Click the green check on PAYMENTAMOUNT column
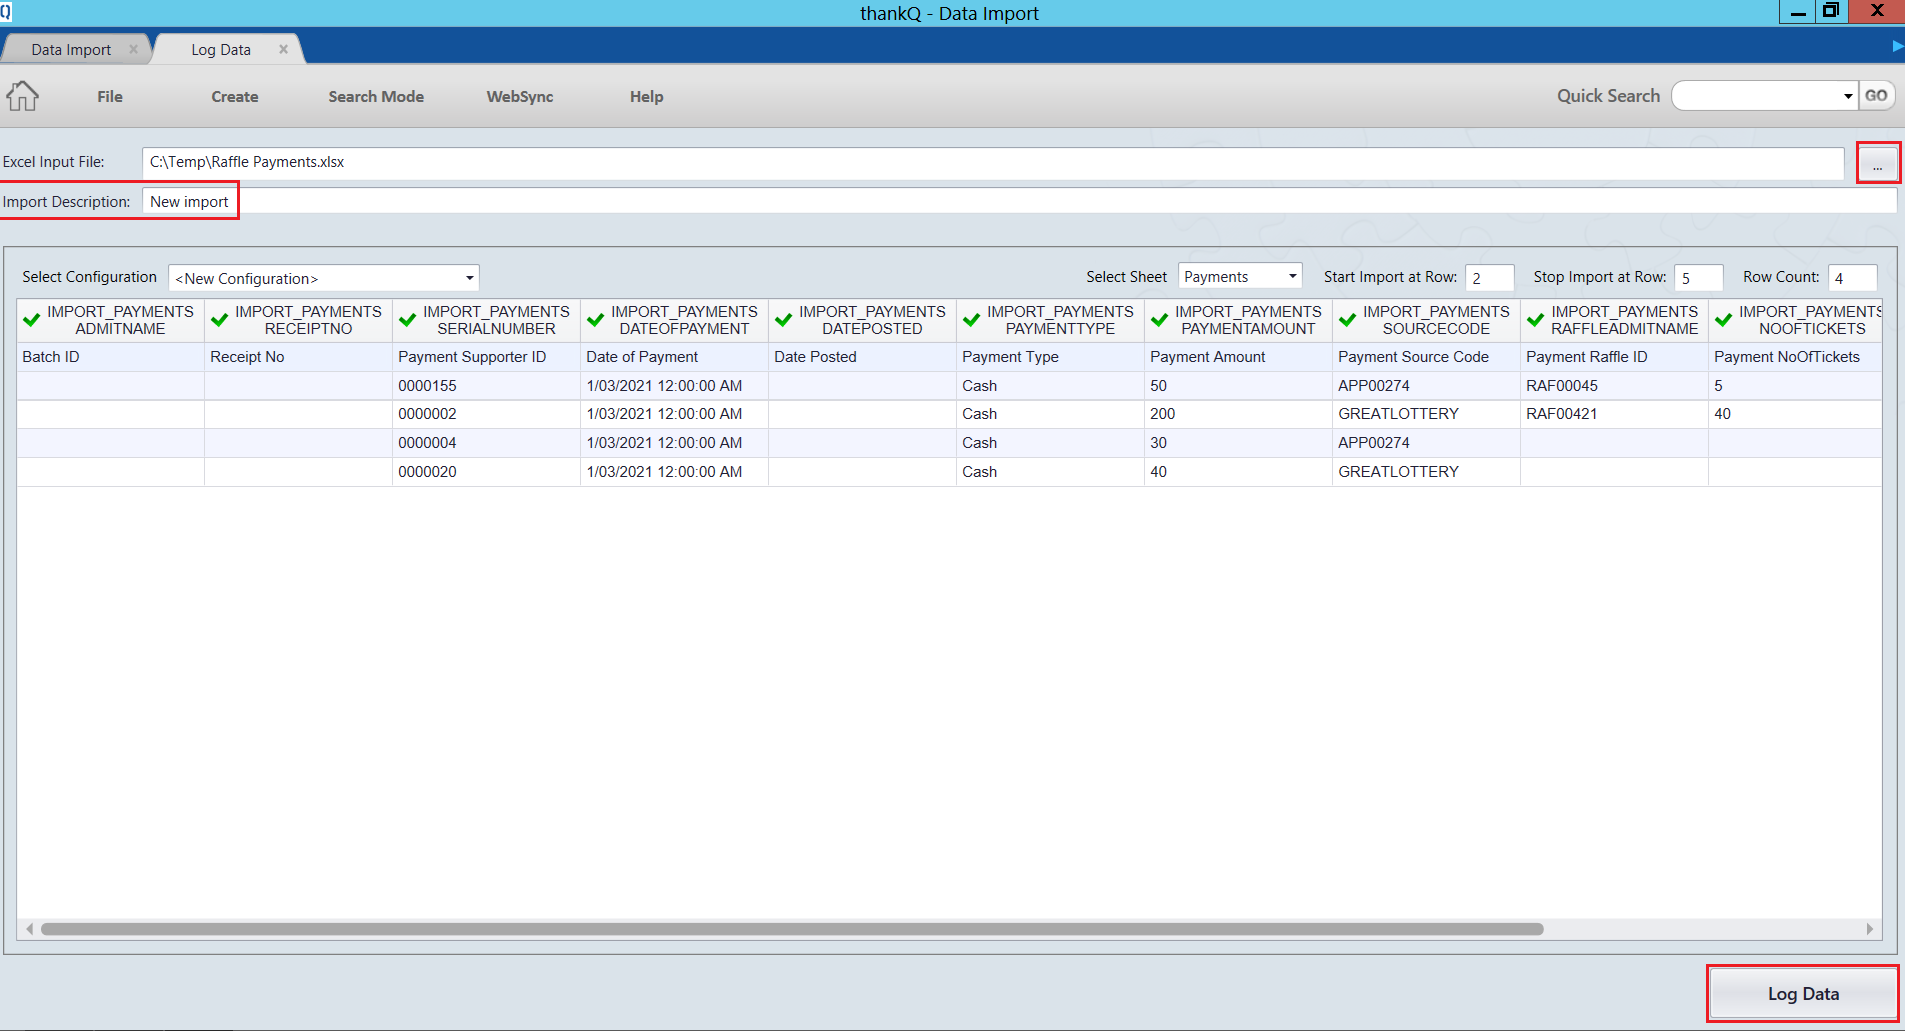 coord(1160,320)
